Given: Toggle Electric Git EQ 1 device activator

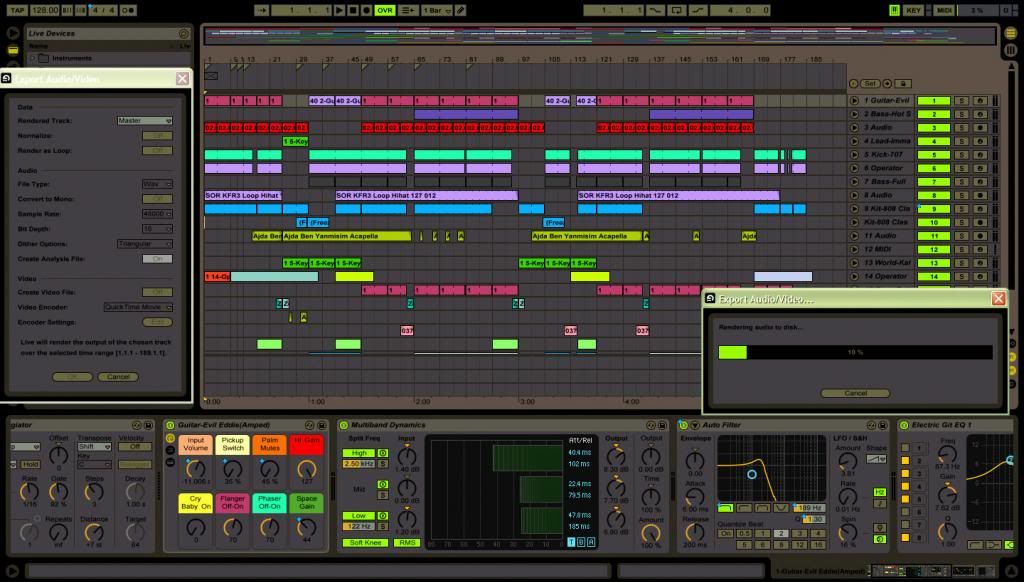Looking at the screenshot, I should click(x=904, y=425).
